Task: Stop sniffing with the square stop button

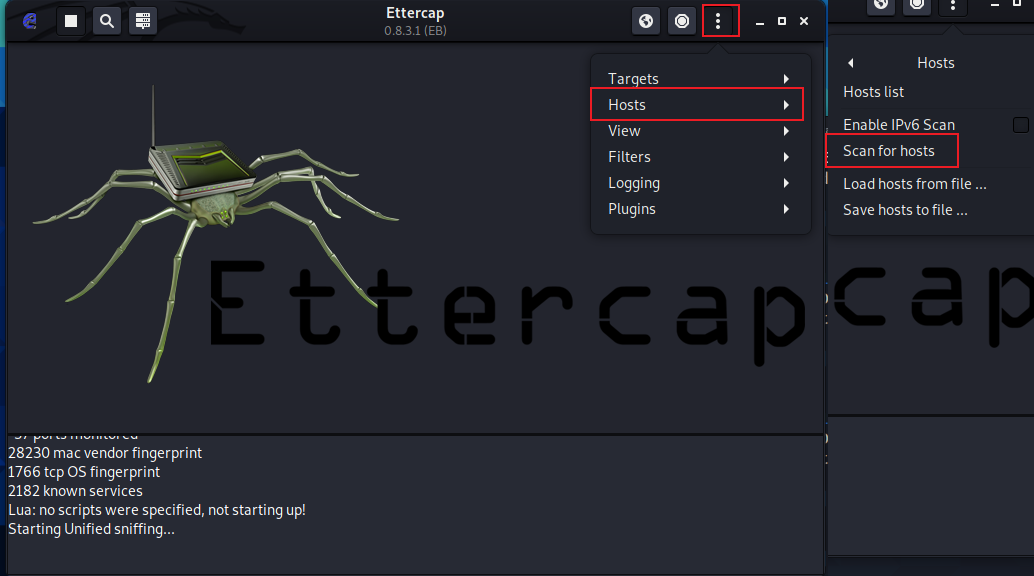Action: click(x=71, y=21)
